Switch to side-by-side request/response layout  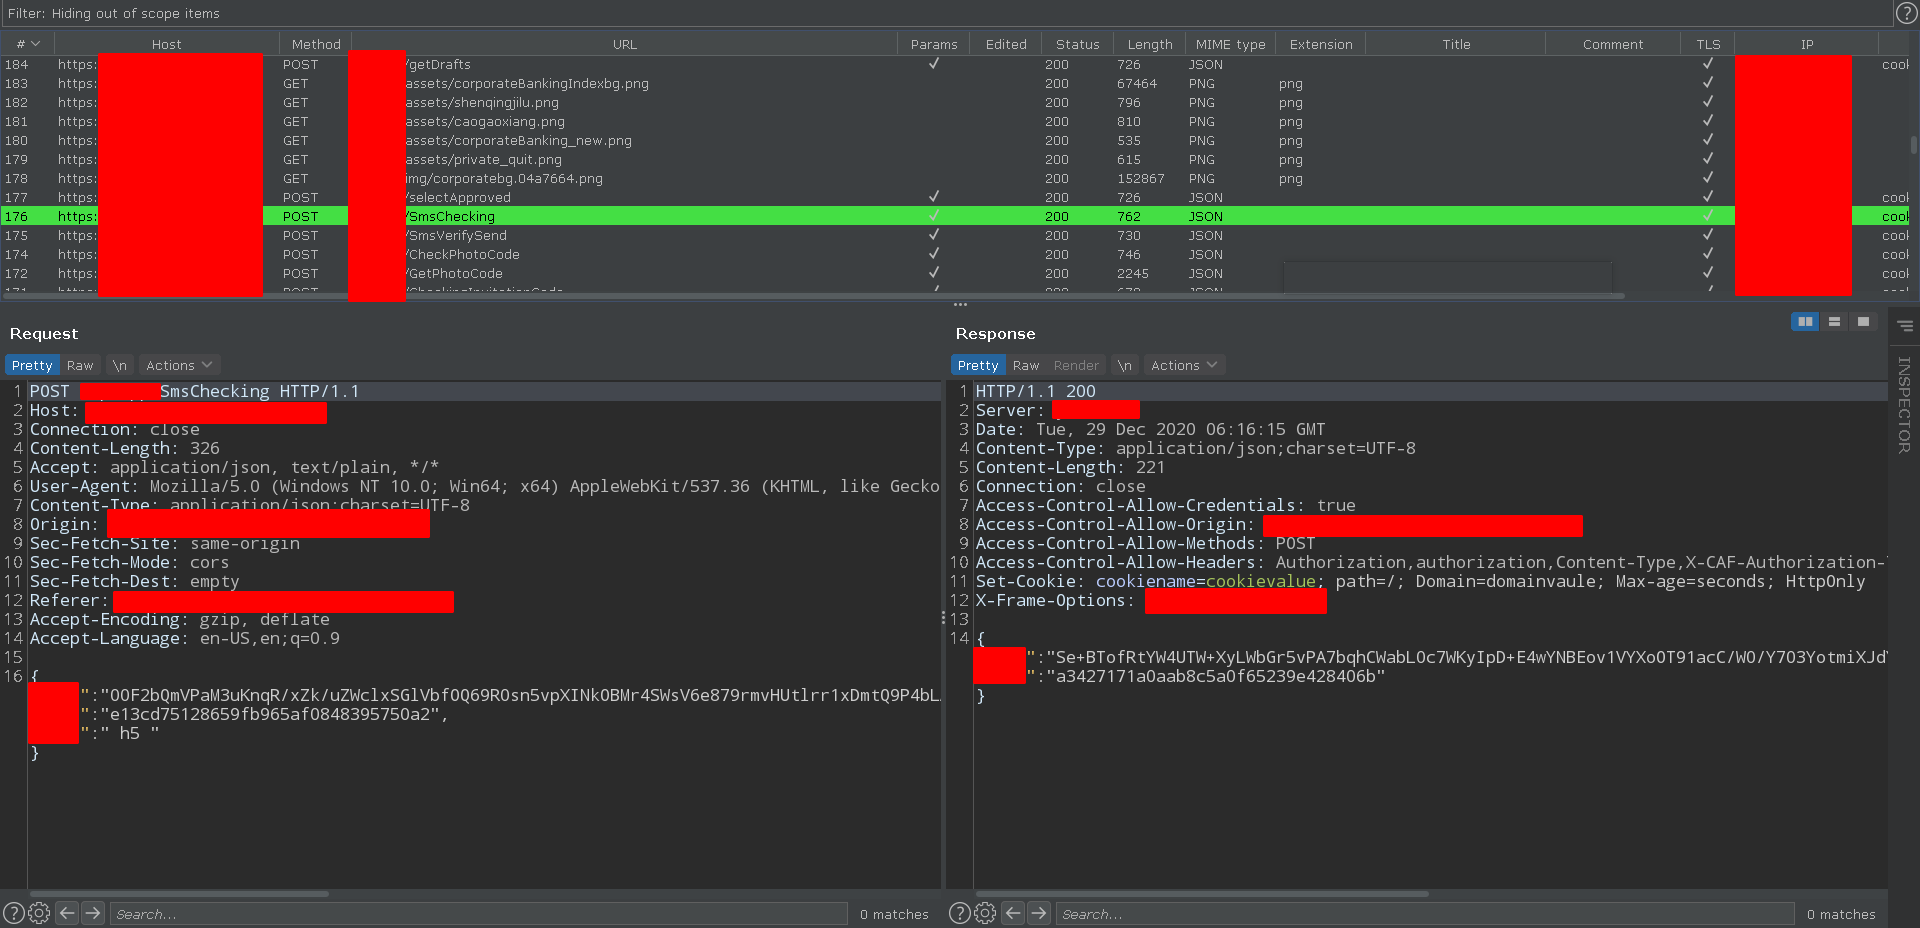click(x=1805, y=321)
